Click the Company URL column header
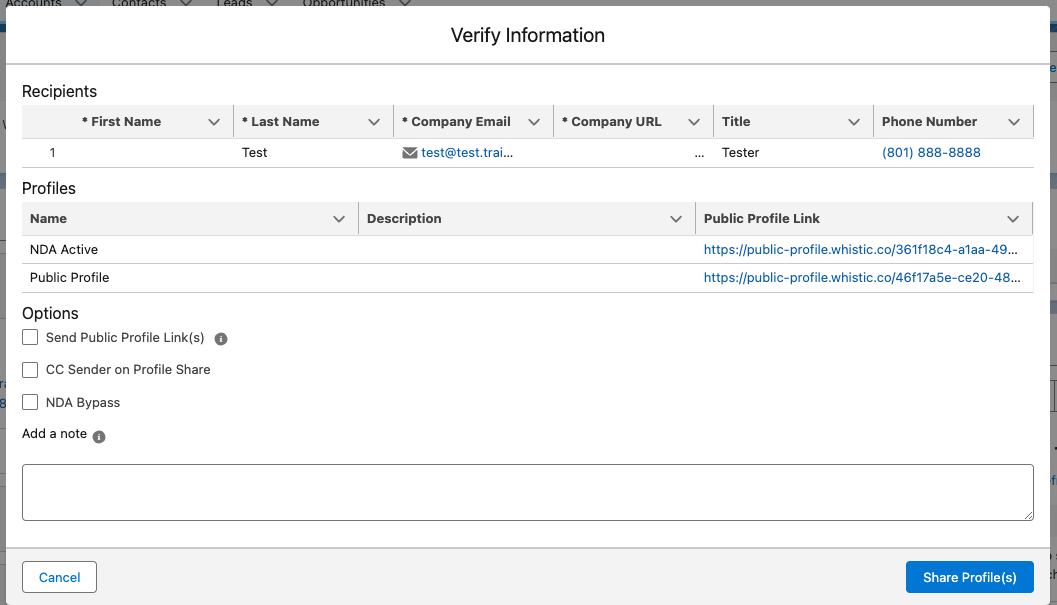 611,122
